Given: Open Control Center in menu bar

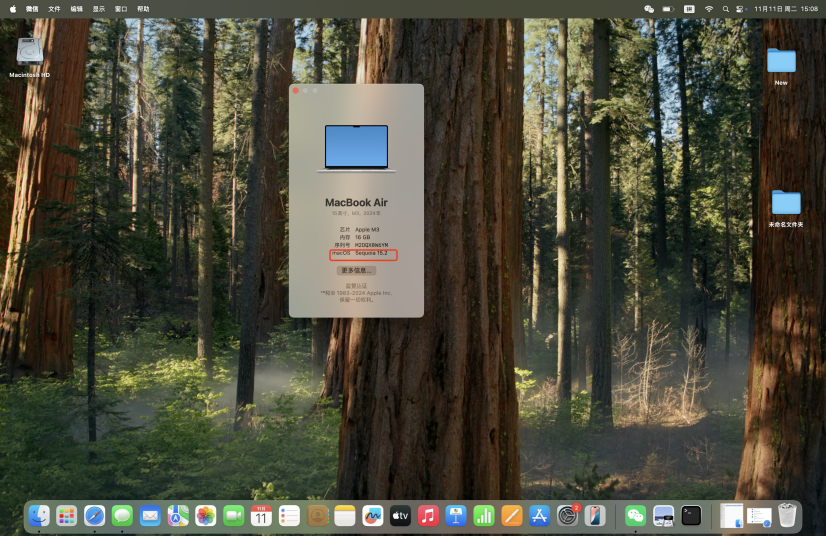Looking at the screenshot, I should [x=741, y=9].
